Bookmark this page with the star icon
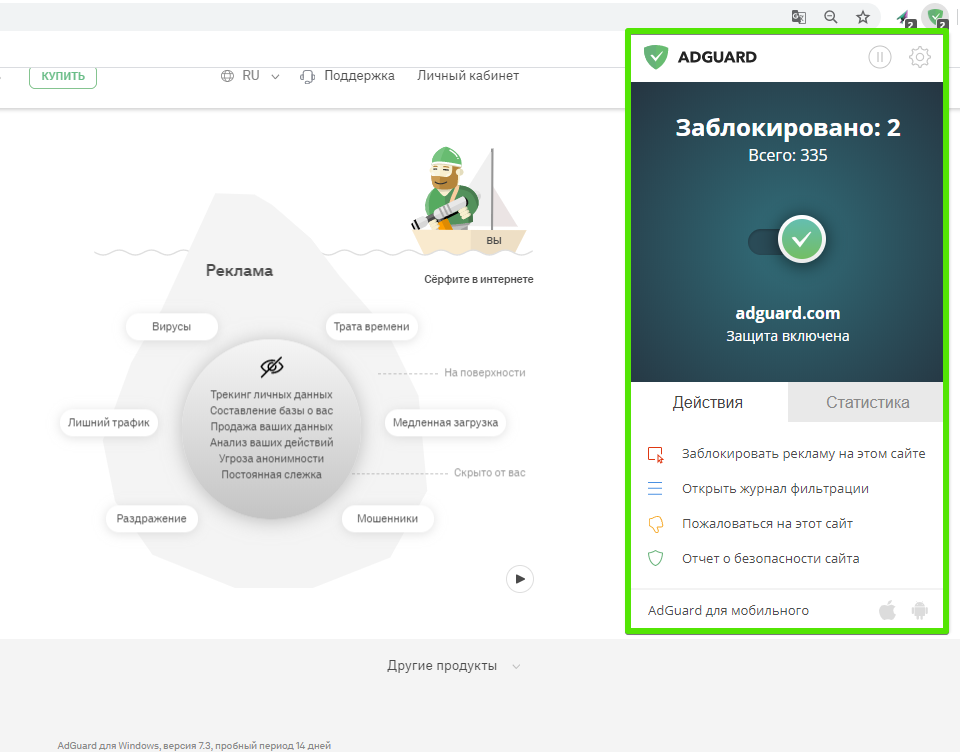960x752 pixels. tap(863, 17)
